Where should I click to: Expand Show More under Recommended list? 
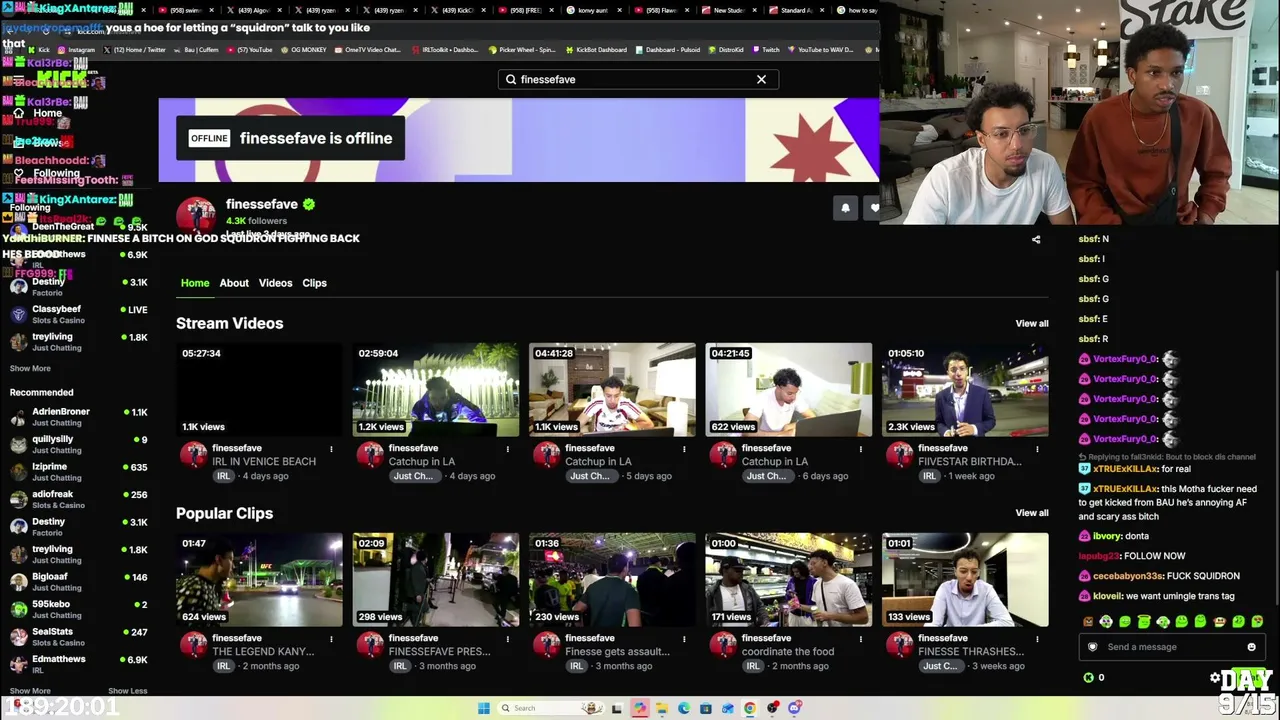point(30,691)
